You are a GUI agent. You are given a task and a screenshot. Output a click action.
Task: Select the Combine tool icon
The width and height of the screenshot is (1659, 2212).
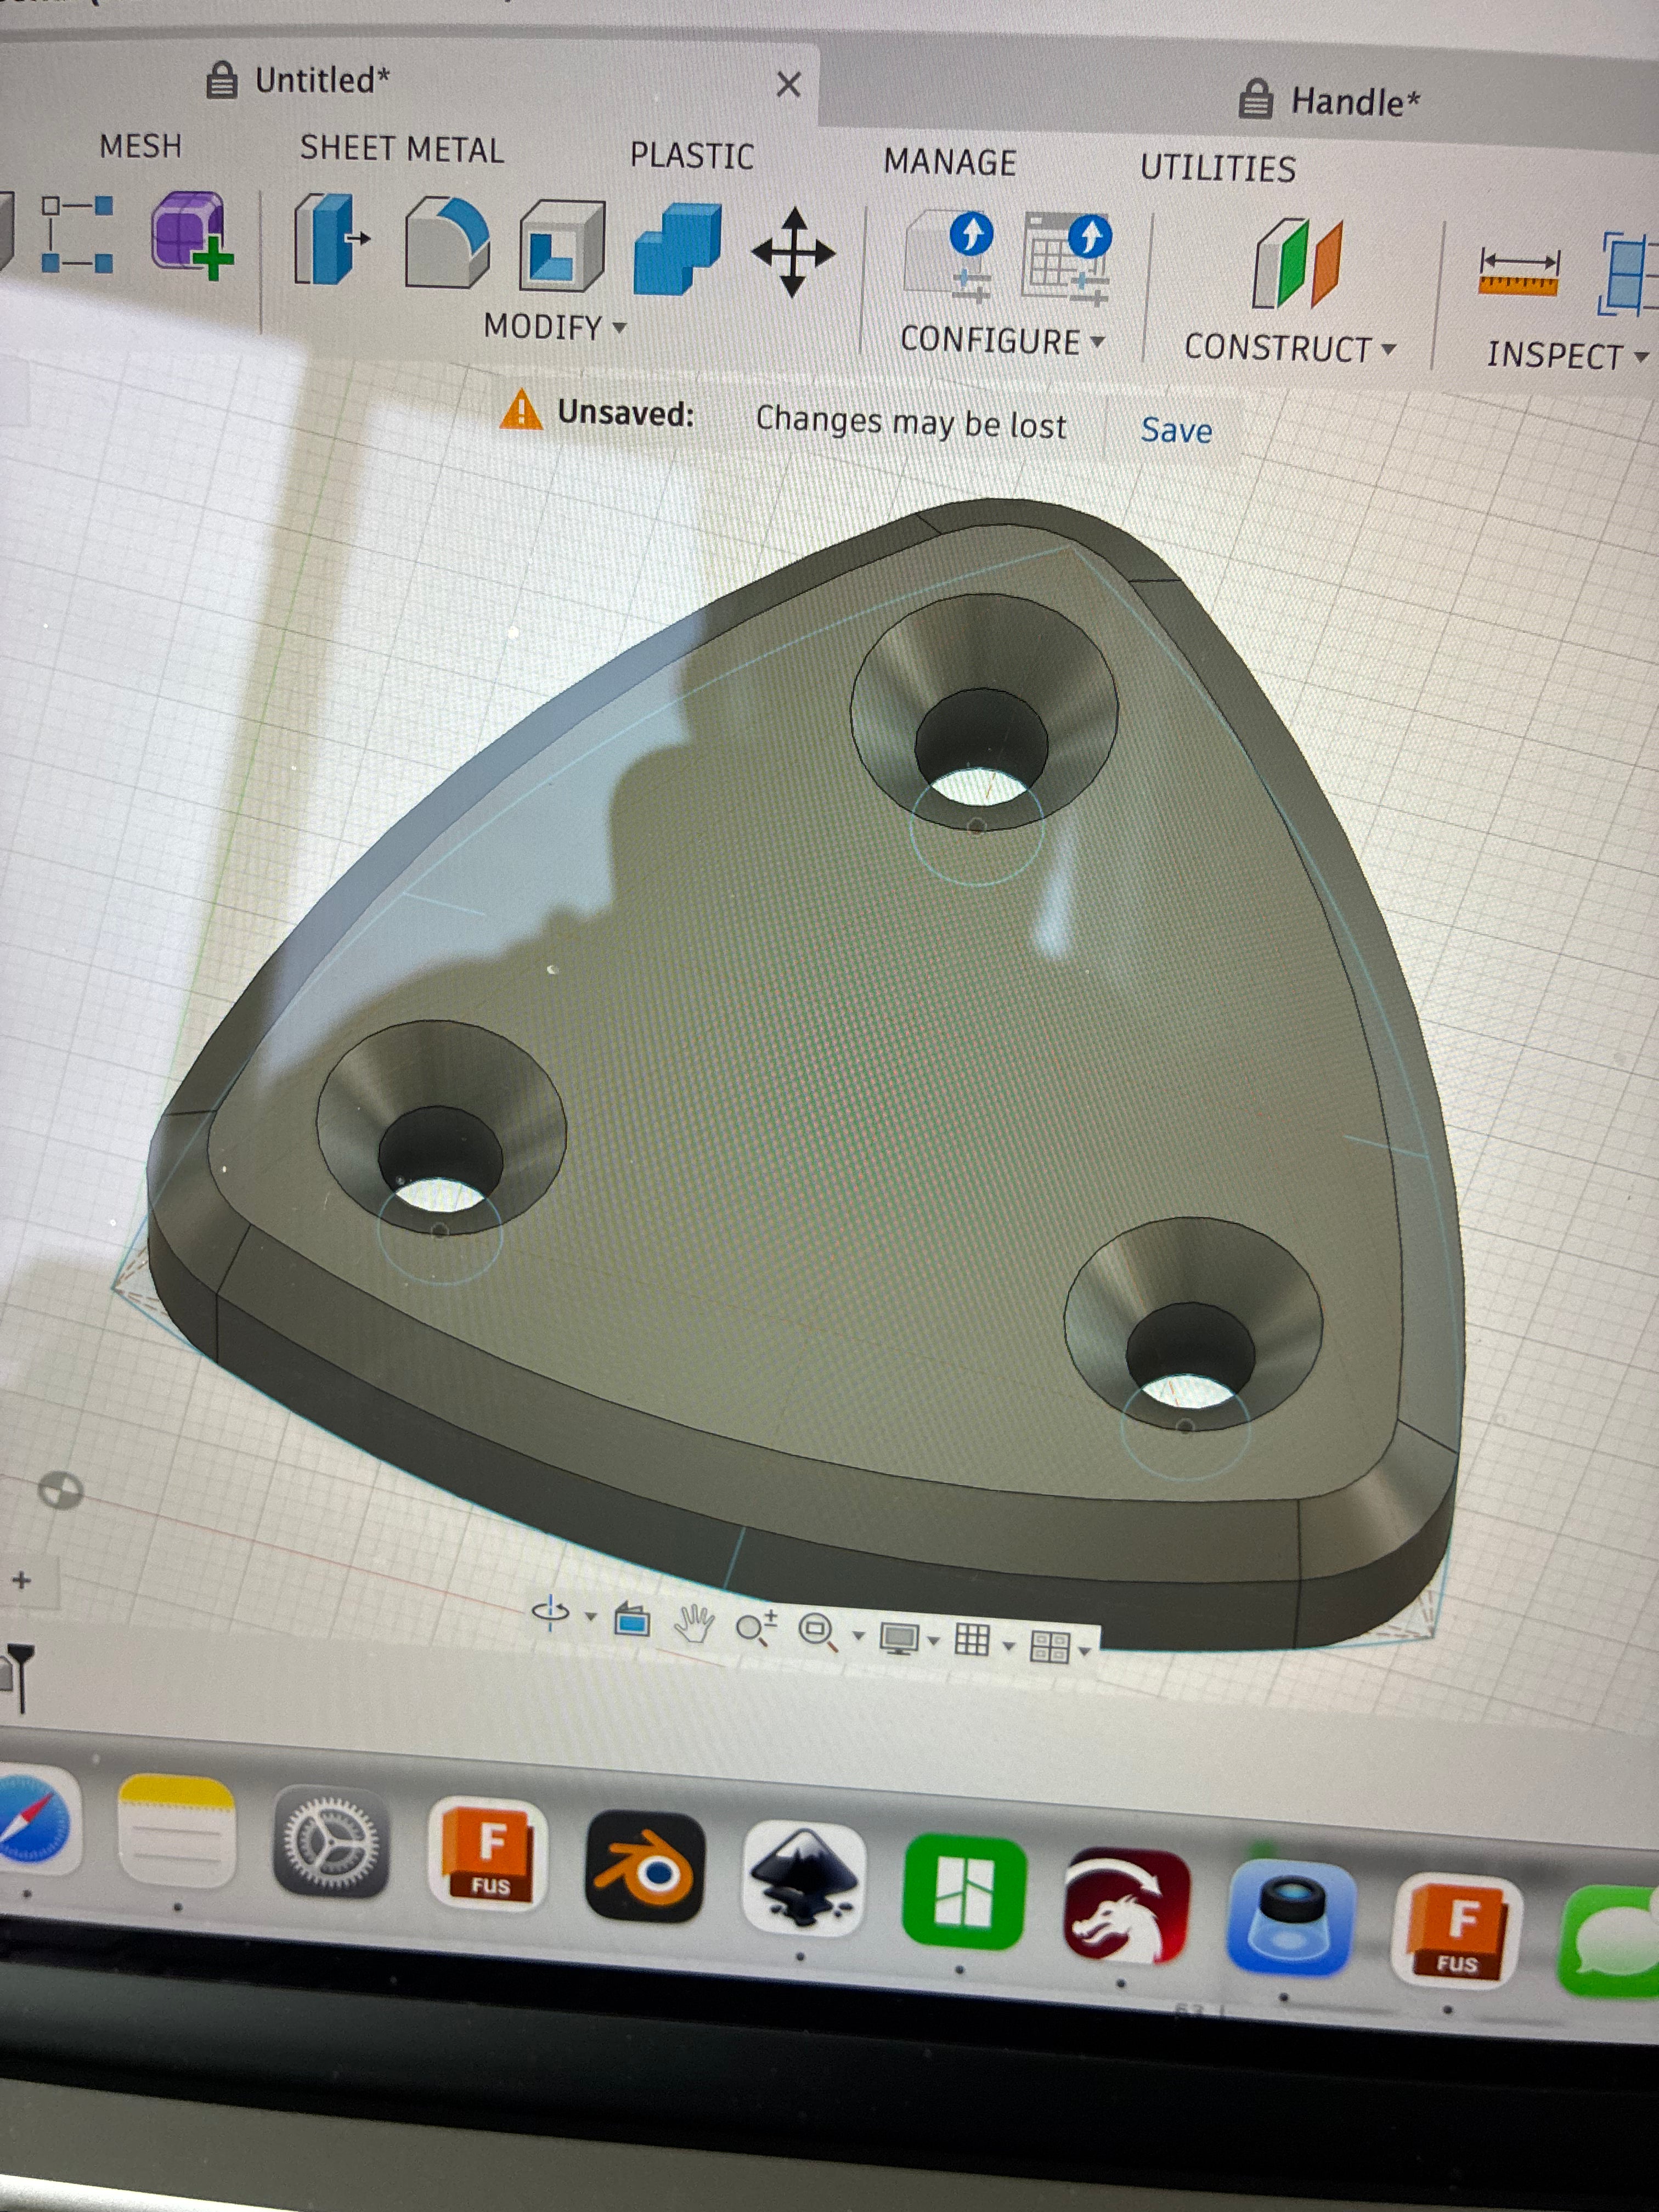point(677,249)
